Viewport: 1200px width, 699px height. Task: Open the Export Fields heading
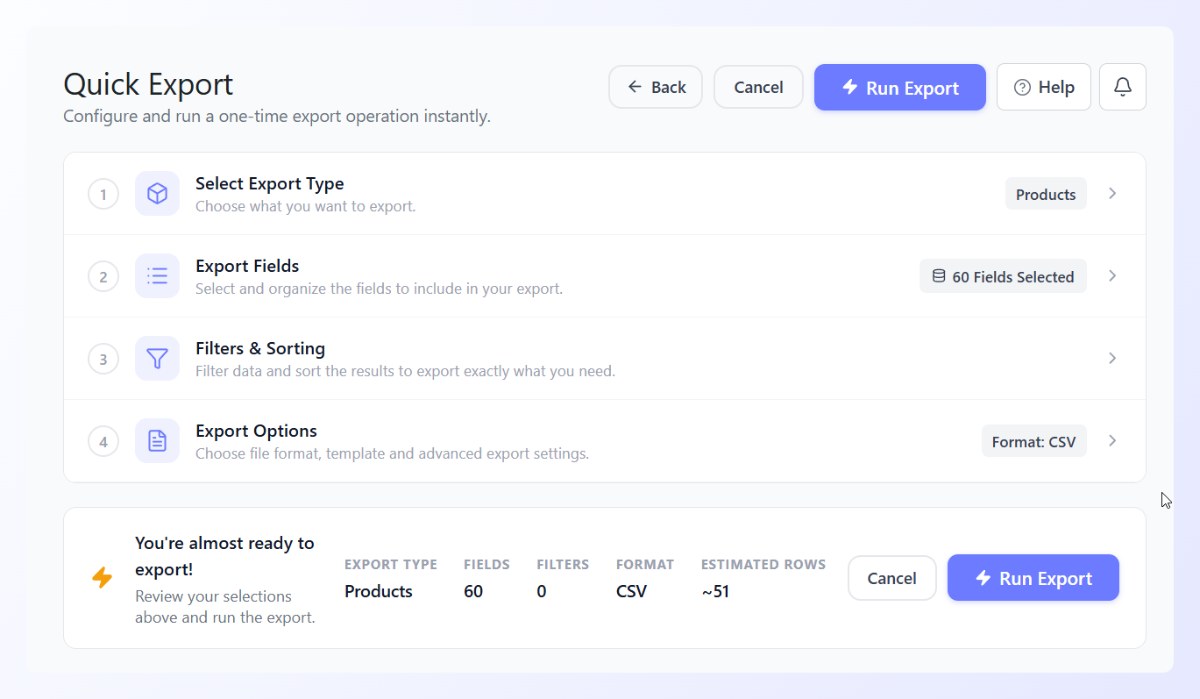[x=247, y=266]
